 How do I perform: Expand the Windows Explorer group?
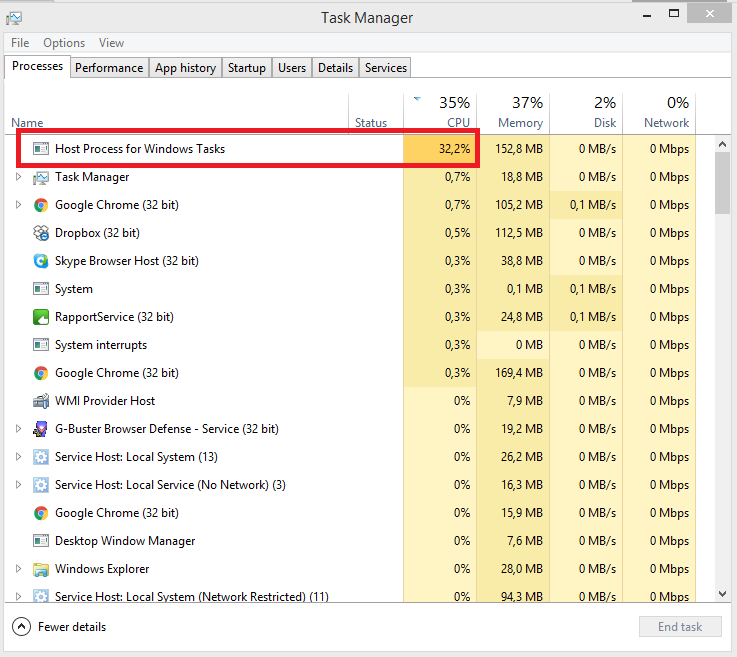click(18, 569)
